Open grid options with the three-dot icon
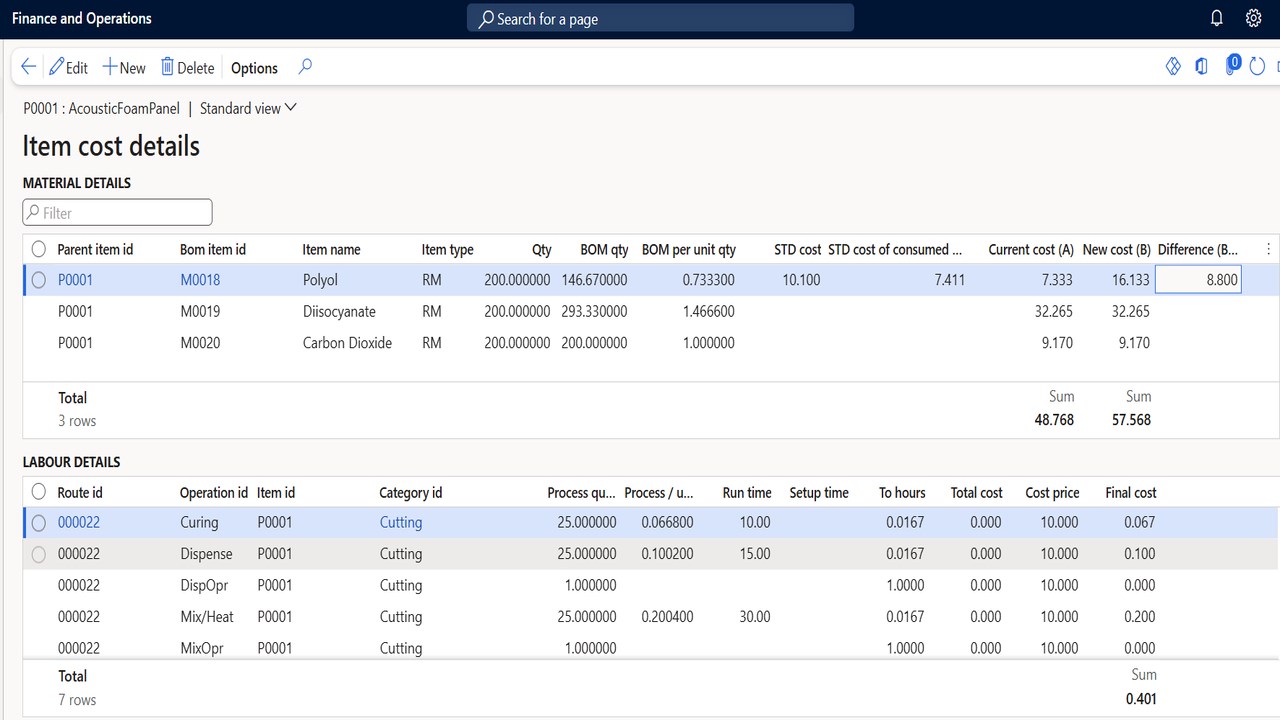This screenshot has width=1280, height=720. tap(1268, 249)
